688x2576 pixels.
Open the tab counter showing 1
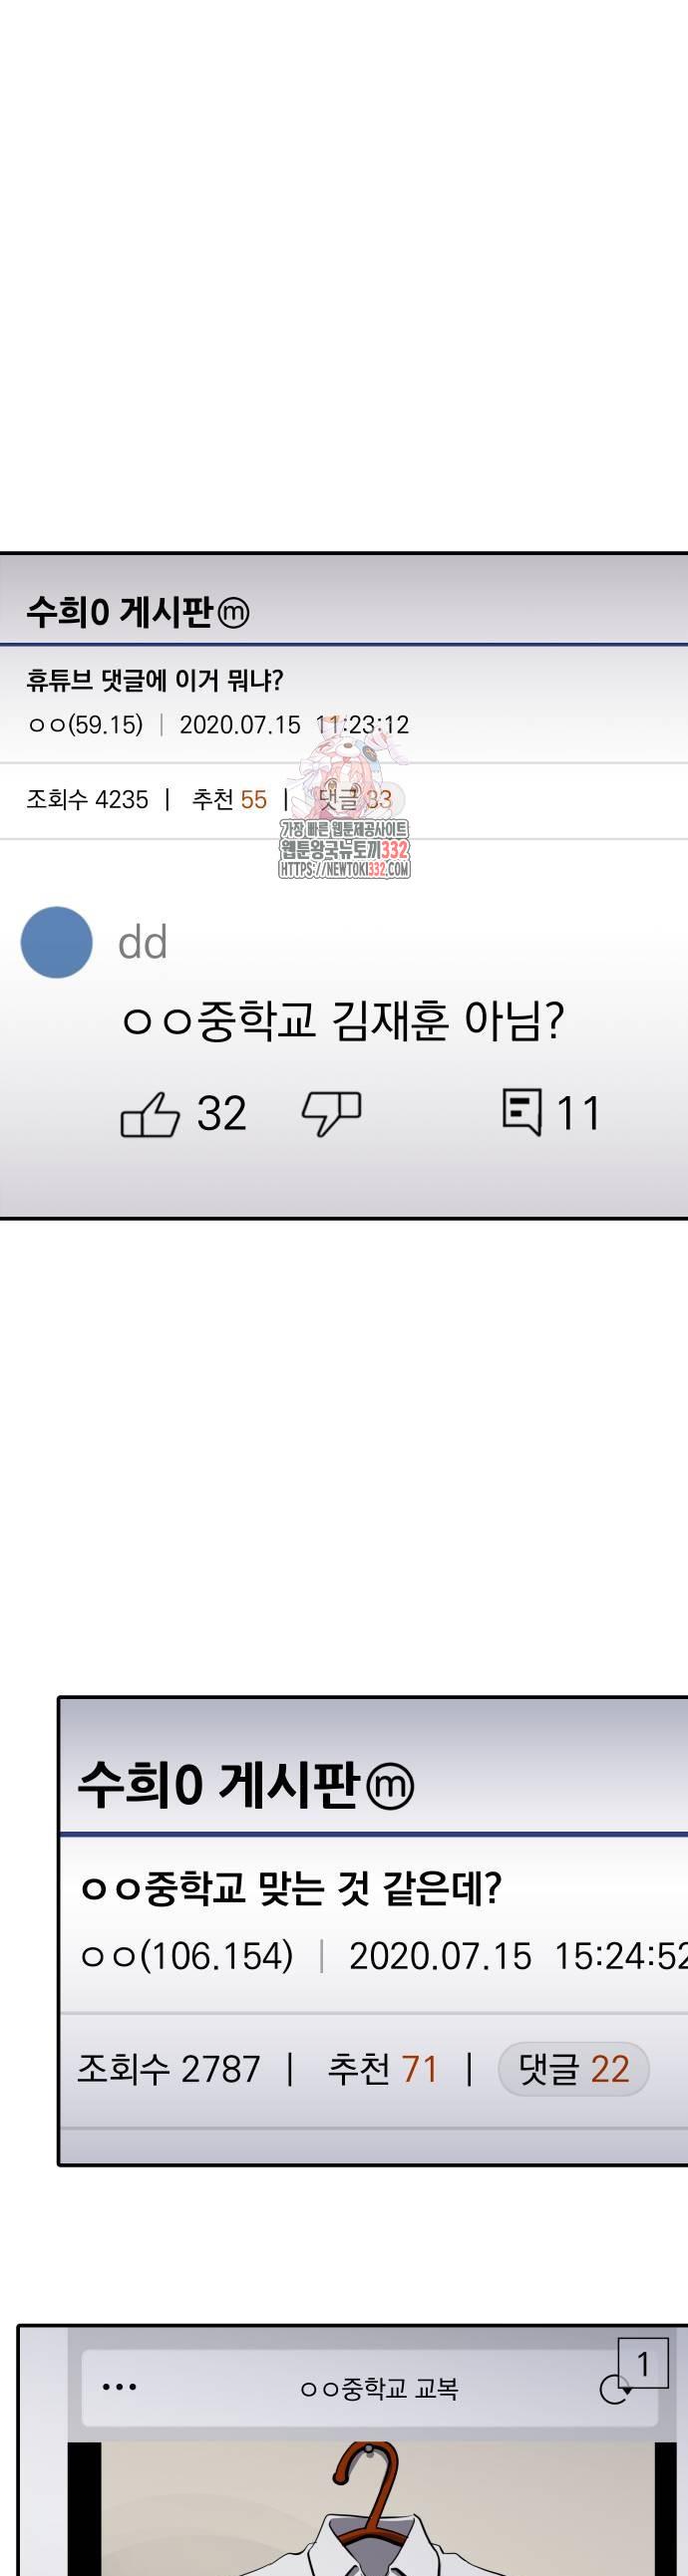point(643,2363)
